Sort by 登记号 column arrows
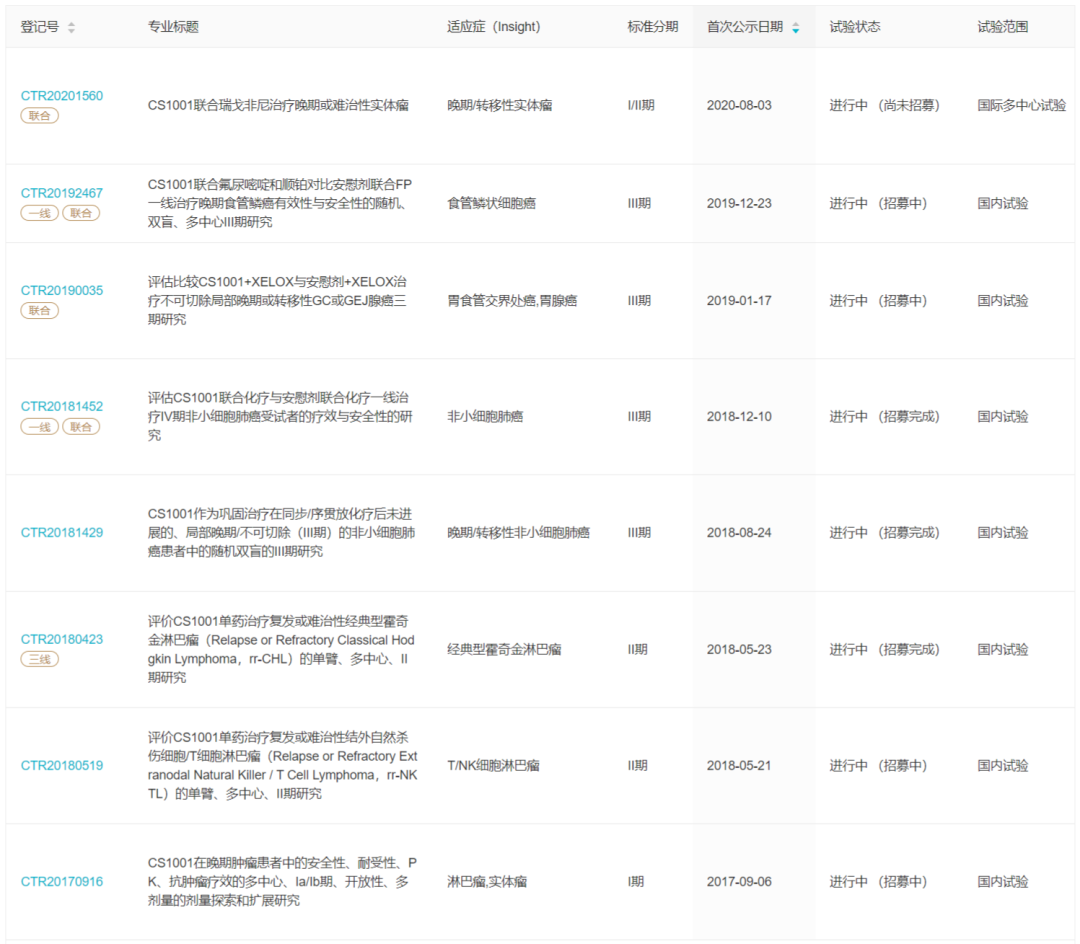The height and width of the screenshot is (944, 1080). click(71, 28)
